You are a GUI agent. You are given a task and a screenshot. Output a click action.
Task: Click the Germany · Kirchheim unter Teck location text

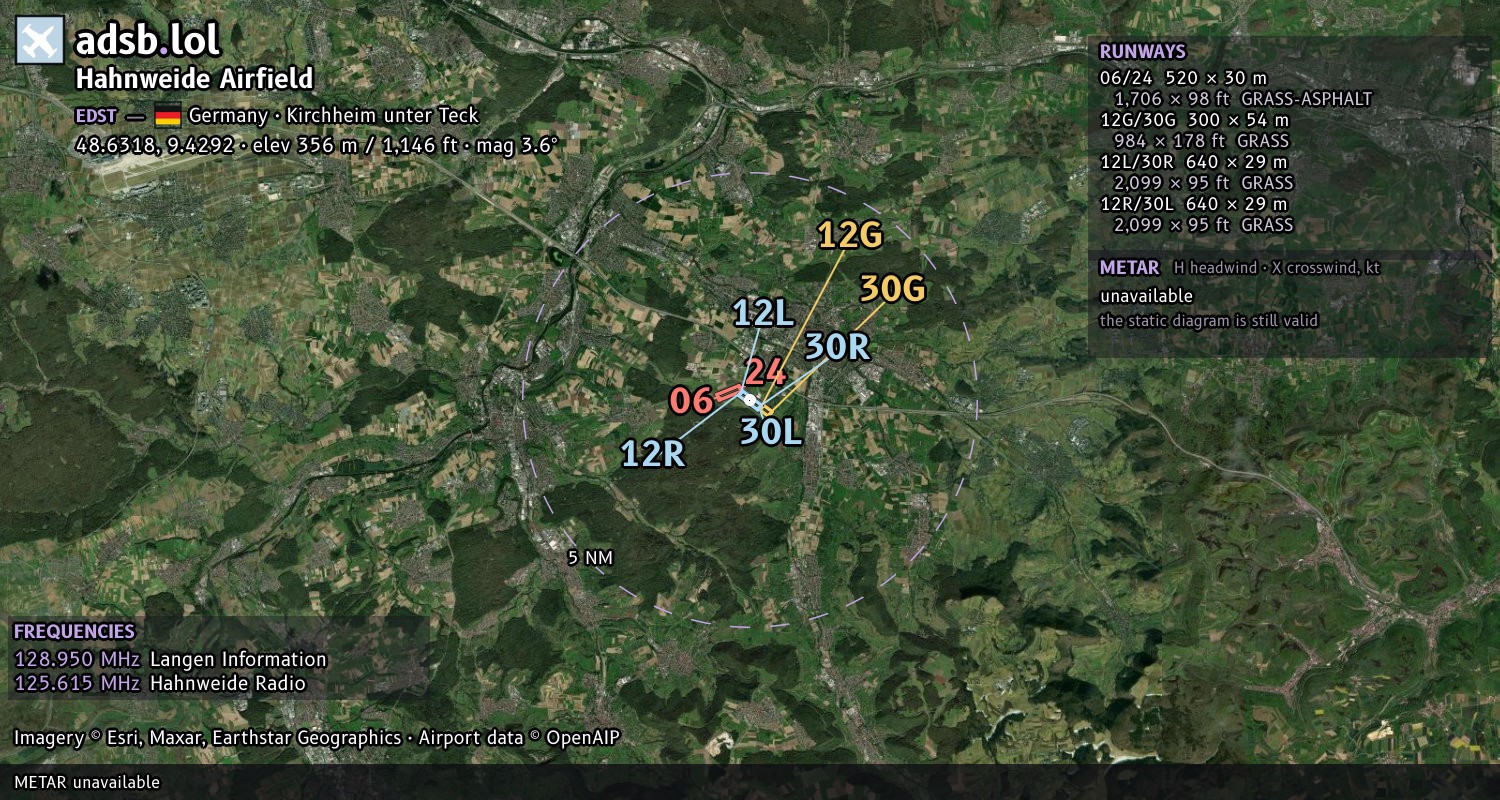333,116
